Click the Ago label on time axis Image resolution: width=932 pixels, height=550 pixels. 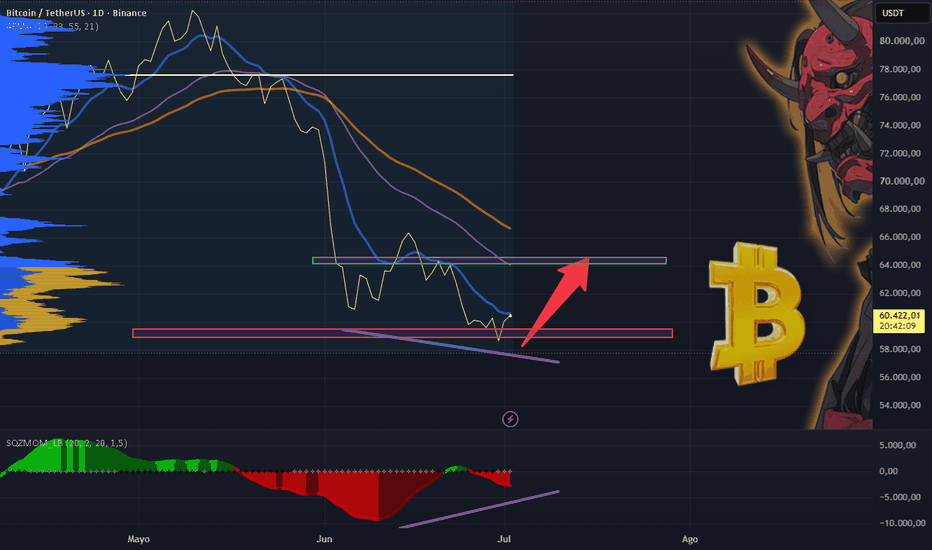[x=689, y=539]
